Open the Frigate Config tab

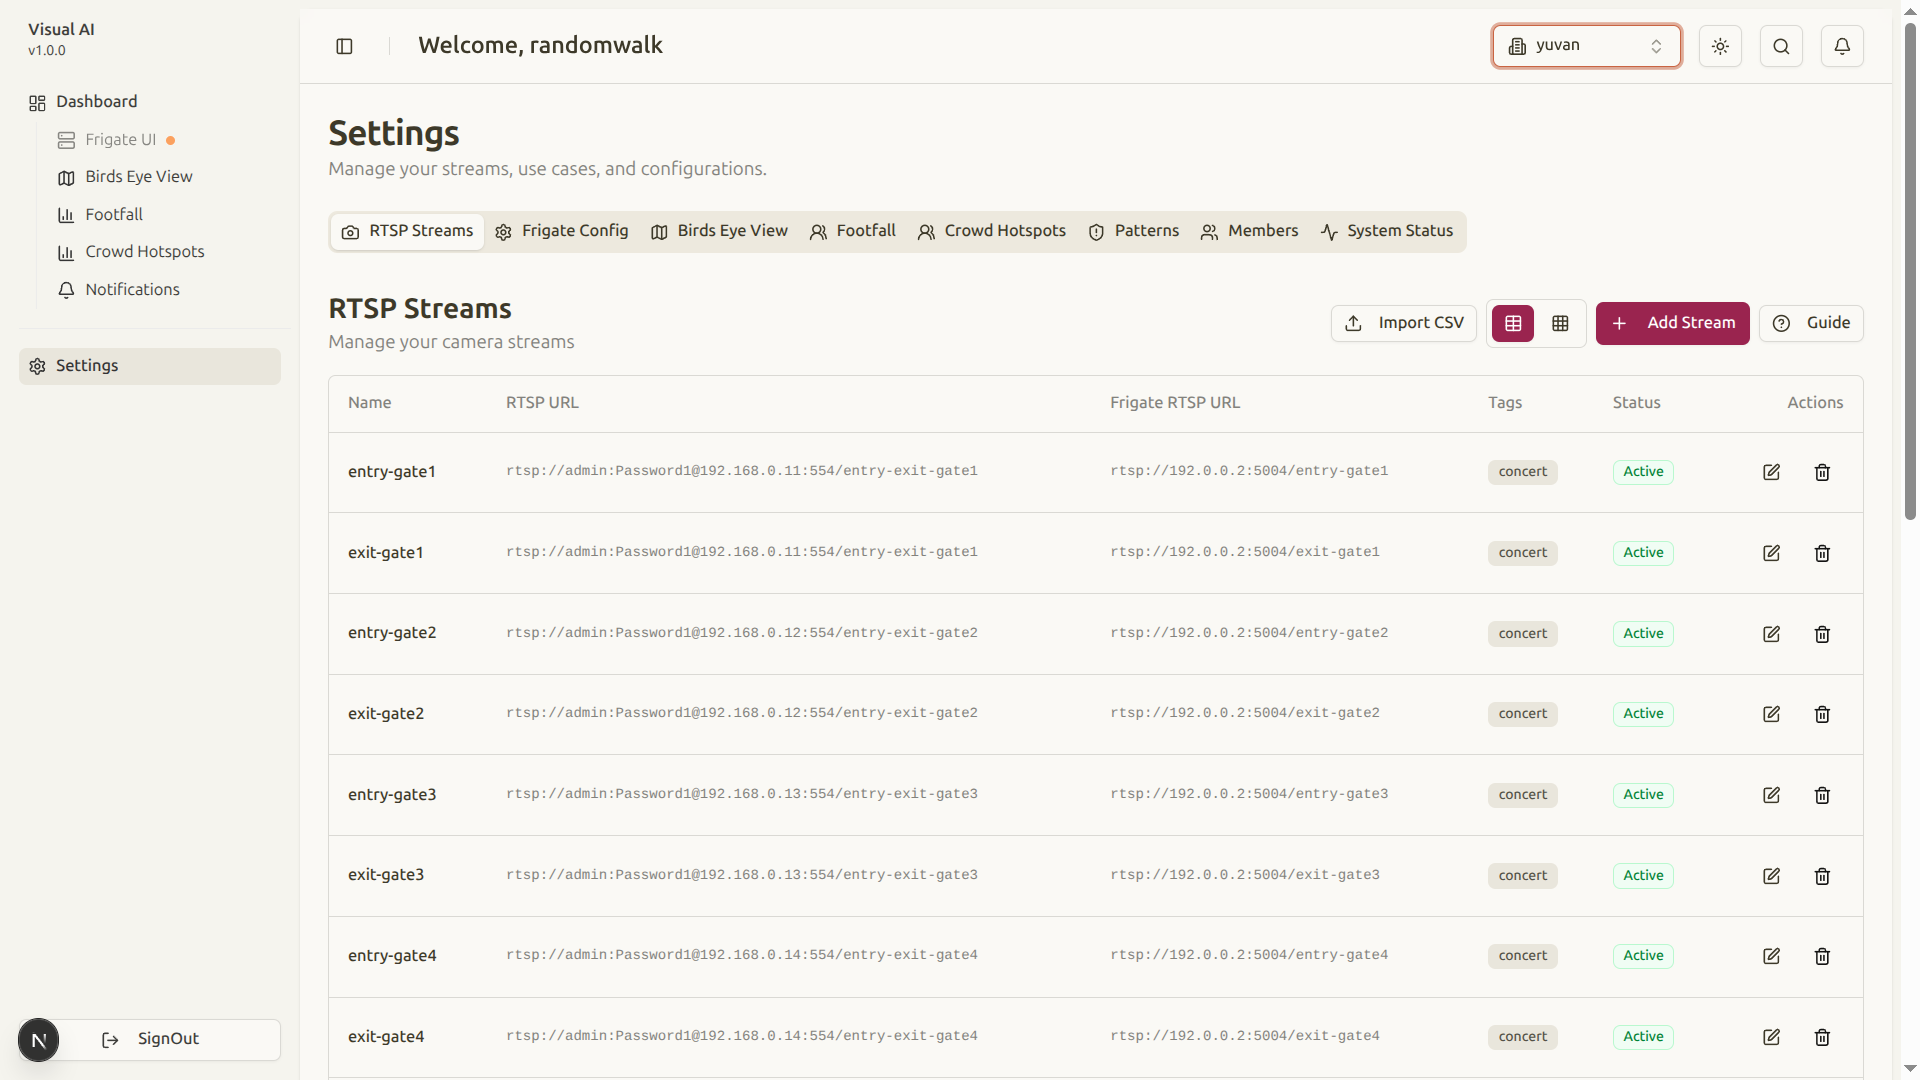(x=562, y=231)
